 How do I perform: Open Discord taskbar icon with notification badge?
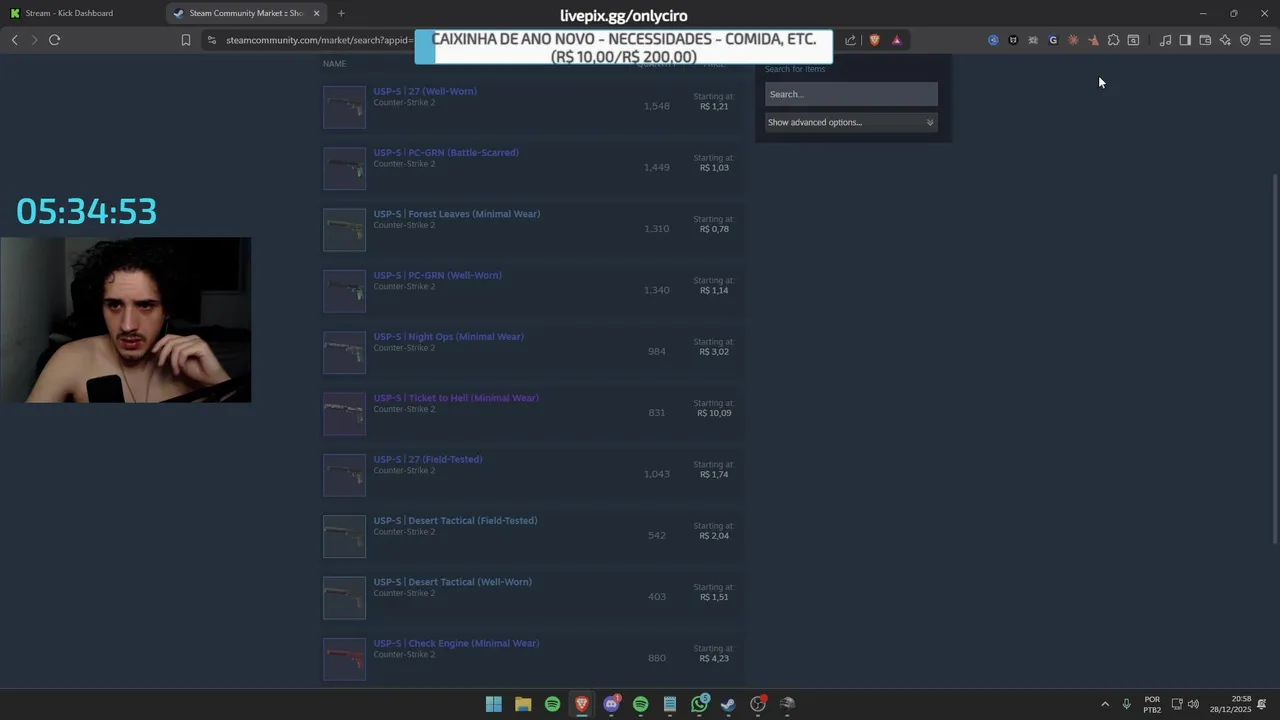pos(611,704)
